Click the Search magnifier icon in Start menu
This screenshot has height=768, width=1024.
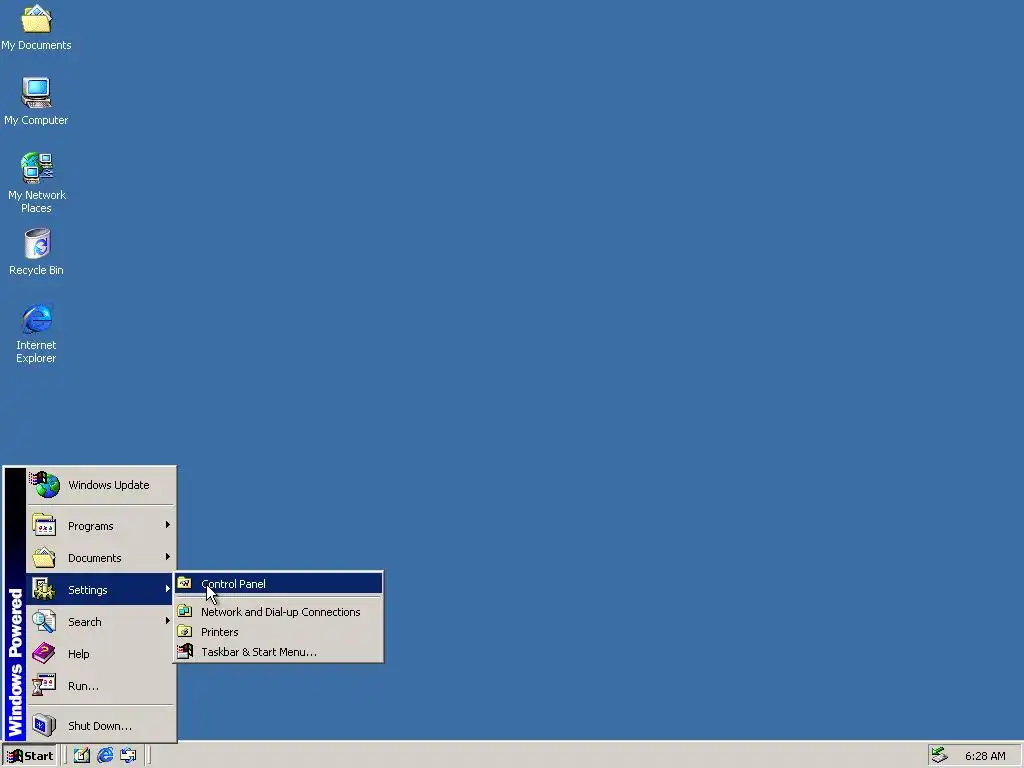tap(44, 621)
